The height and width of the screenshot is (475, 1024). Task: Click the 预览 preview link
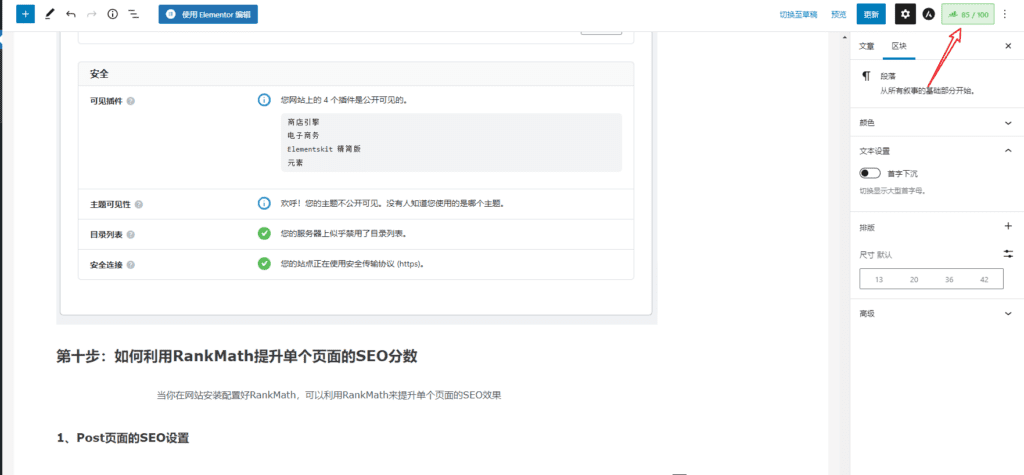[839, 14]
